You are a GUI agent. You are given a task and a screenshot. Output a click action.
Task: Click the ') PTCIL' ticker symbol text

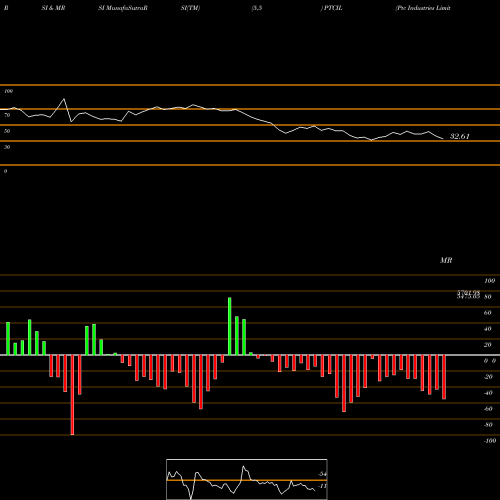(331, 8)
